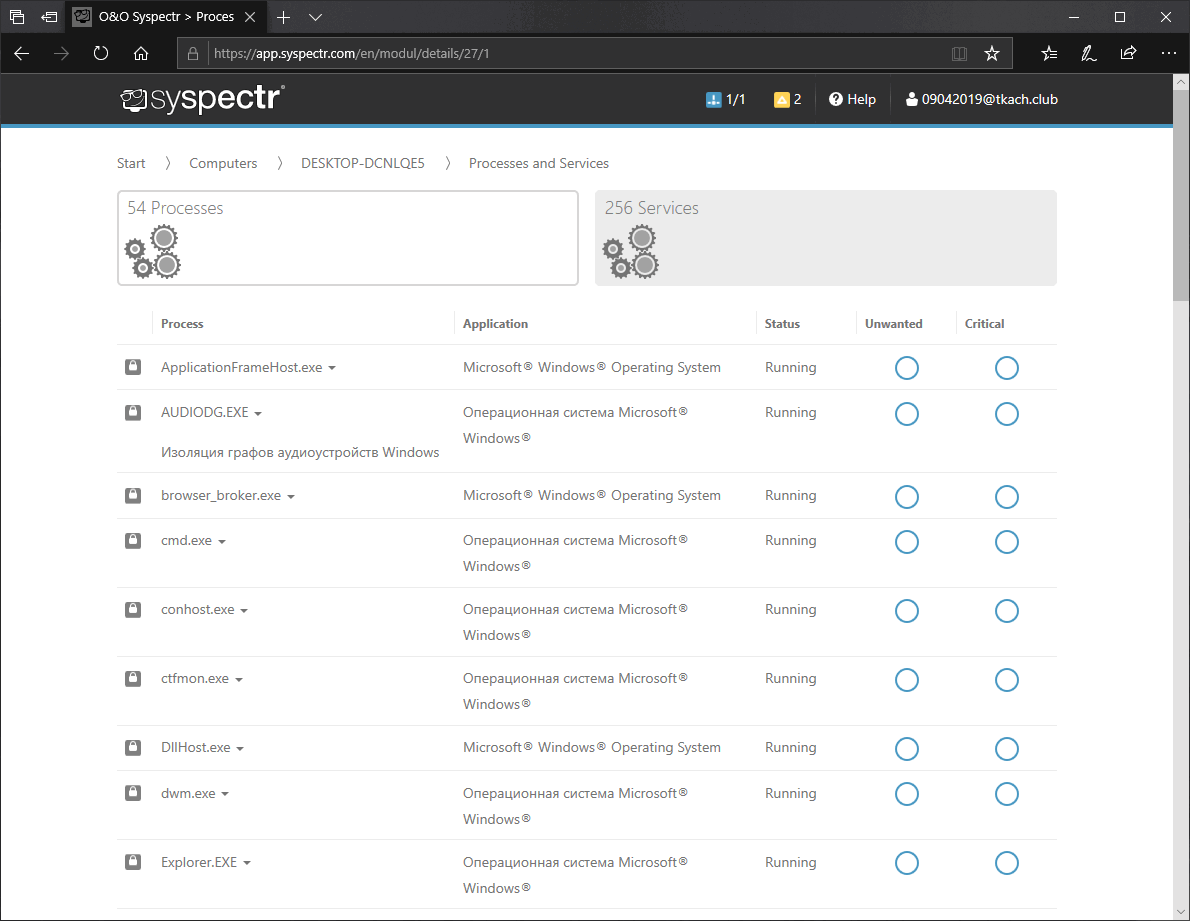Sort by the Status column header
The height and width of the screenshot is (921, 1190).
[x=782, y=324]
